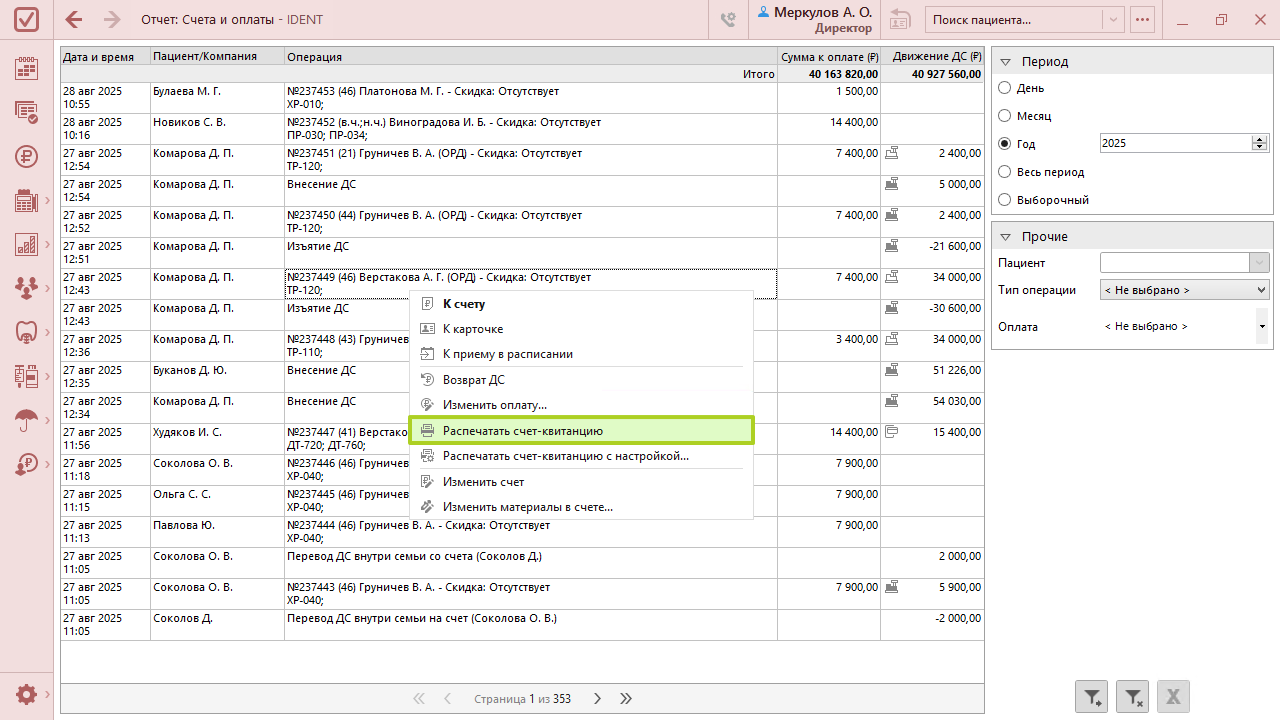Choose Изменить оплату... menu item
The height and width of the screenshot is (720, 1280).
tap(581, 405)
